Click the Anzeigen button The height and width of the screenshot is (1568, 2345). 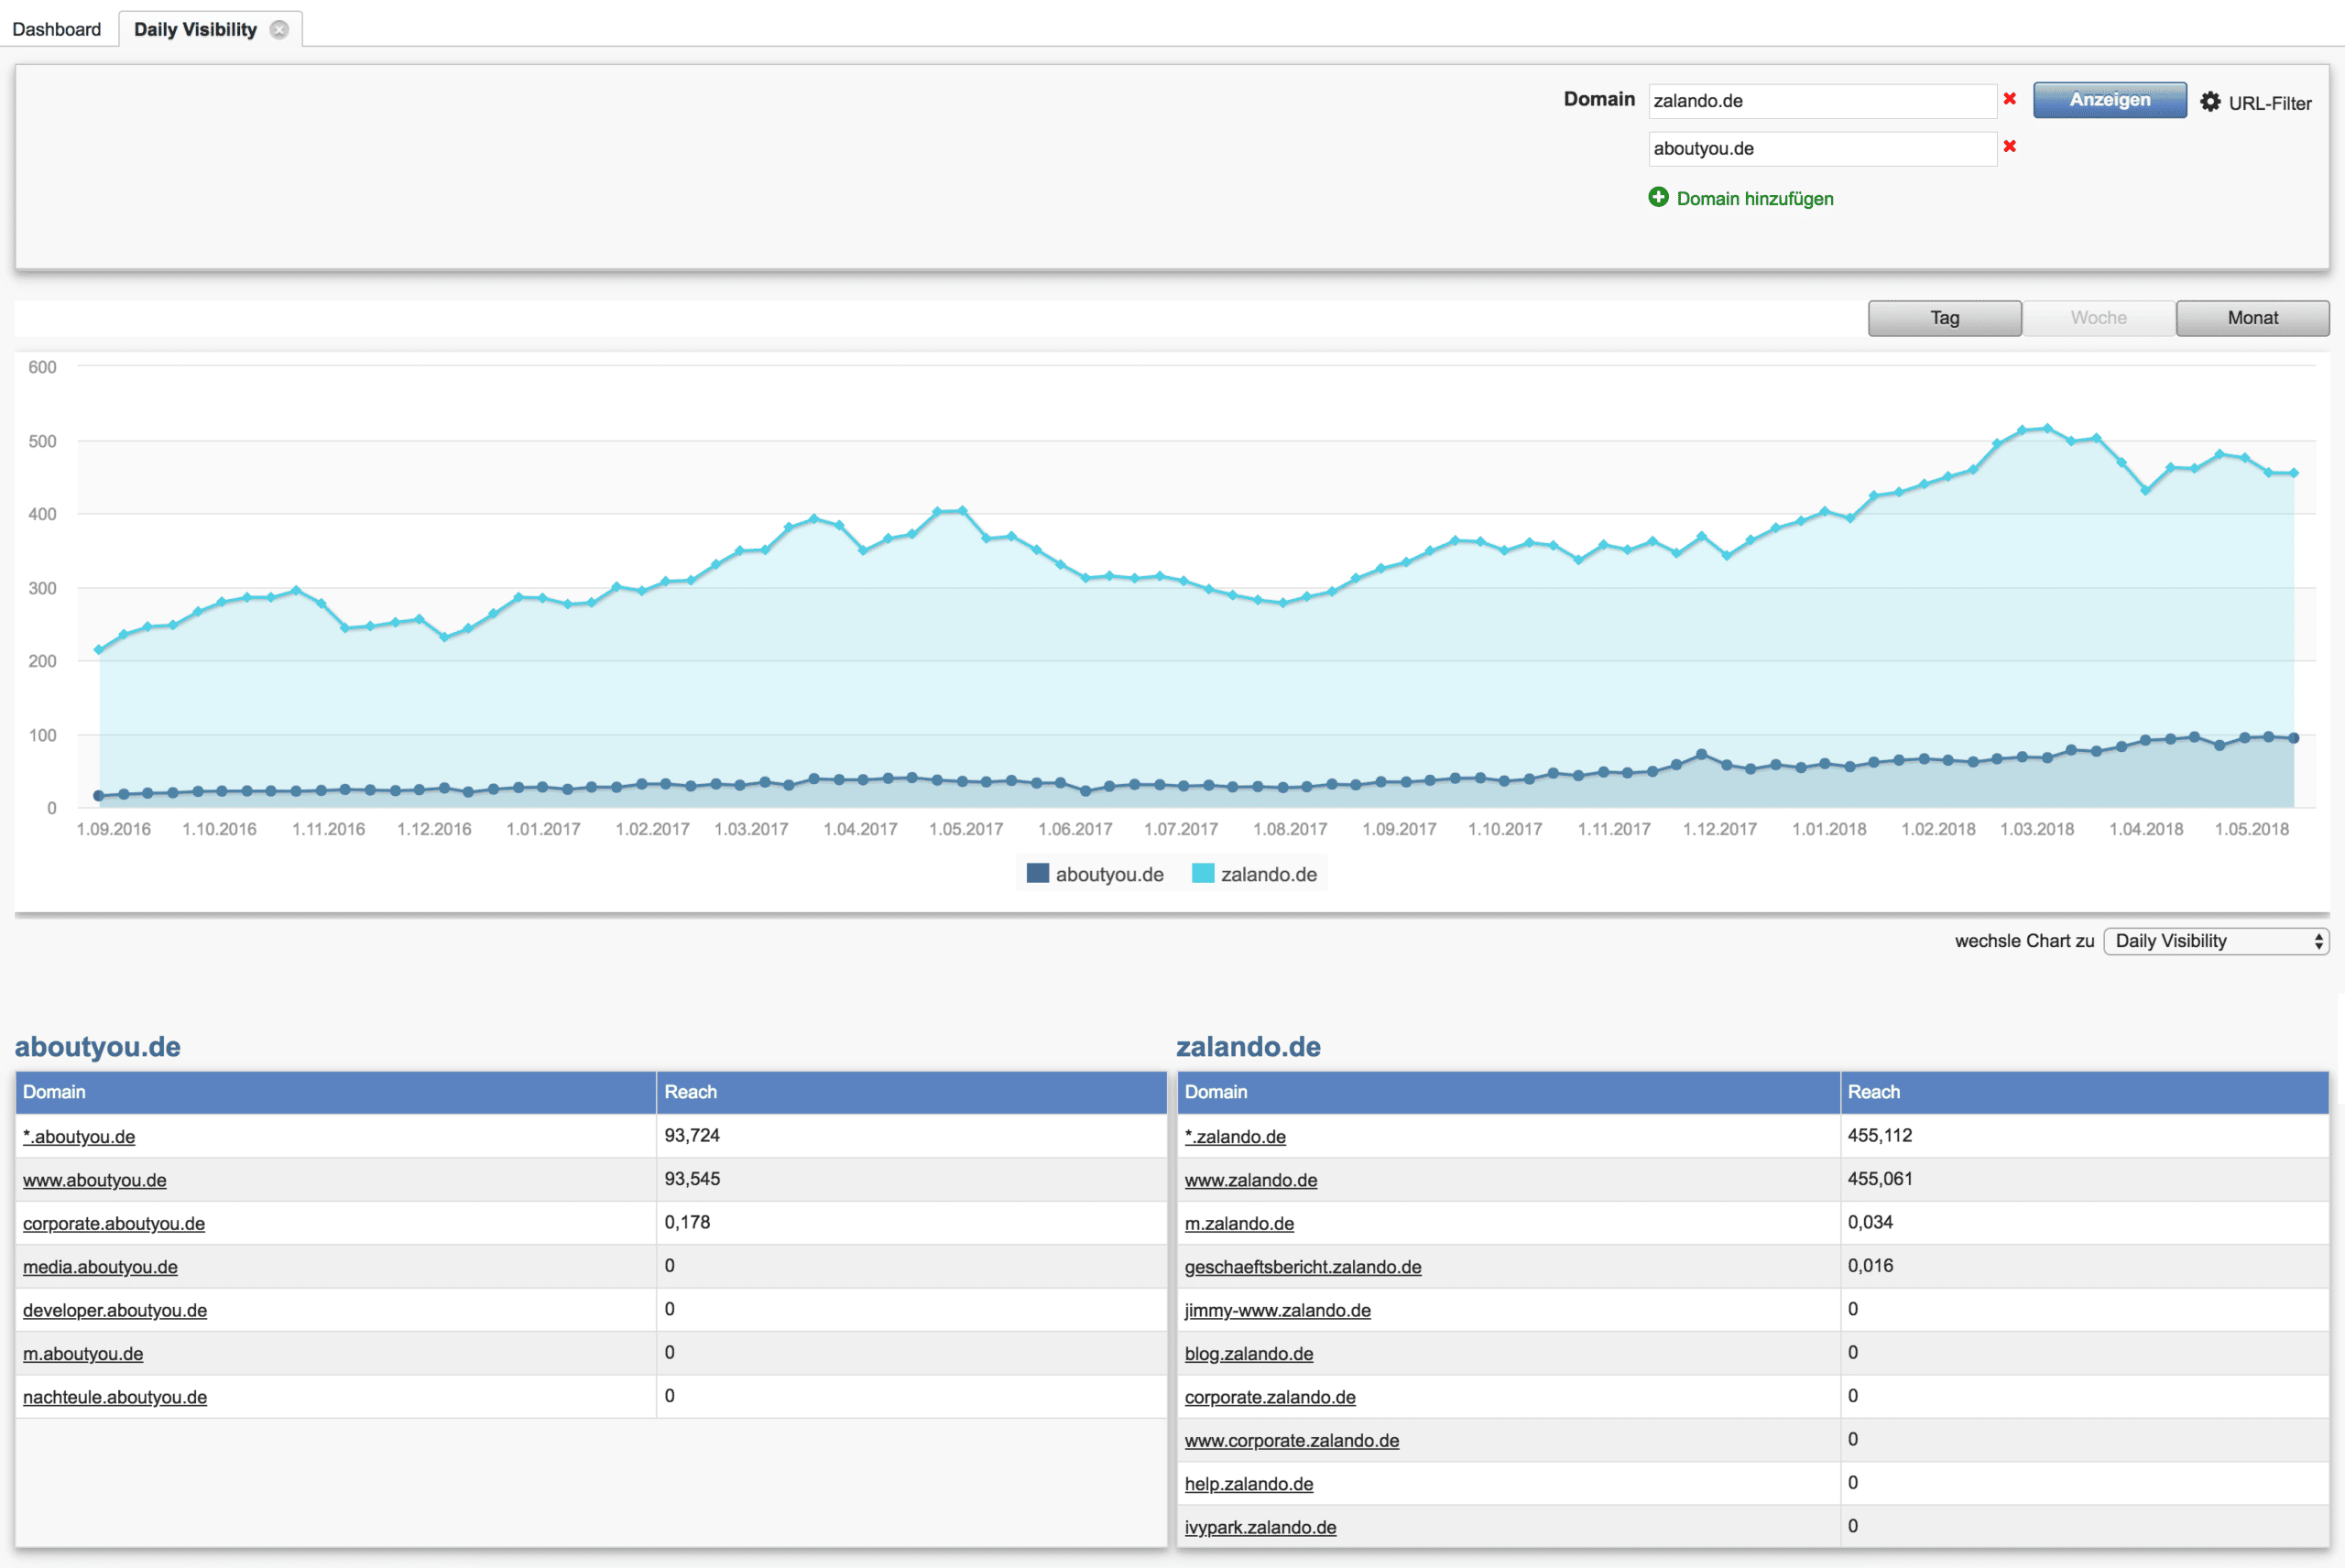[x=2110, y=100]
